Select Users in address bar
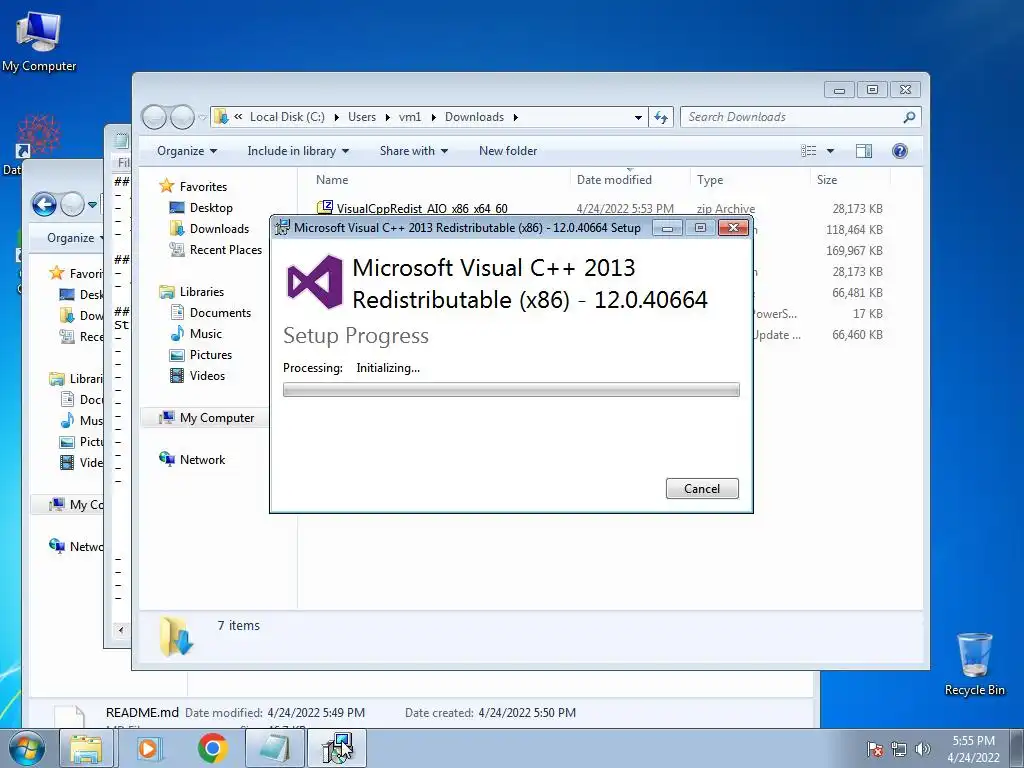The width and height of the screenshot is (1024, 768). (362, 117)
